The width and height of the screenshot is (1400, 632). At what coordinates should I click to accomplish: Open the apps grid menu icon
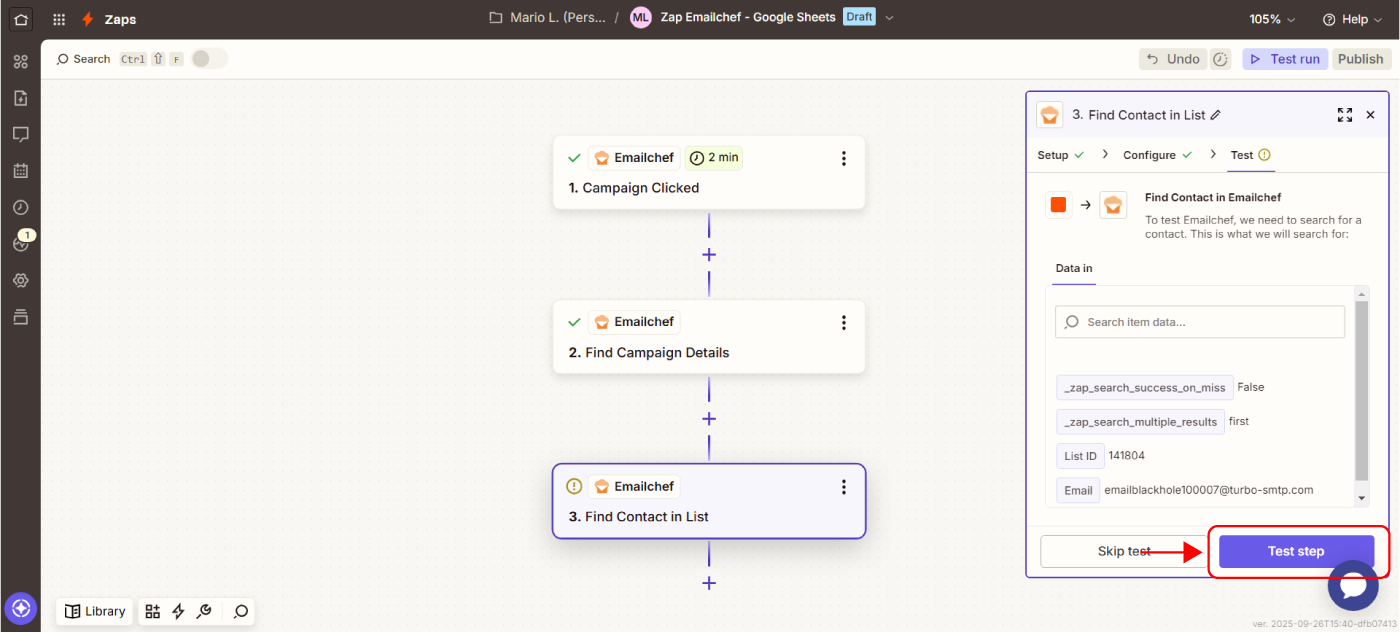[59, 19]
